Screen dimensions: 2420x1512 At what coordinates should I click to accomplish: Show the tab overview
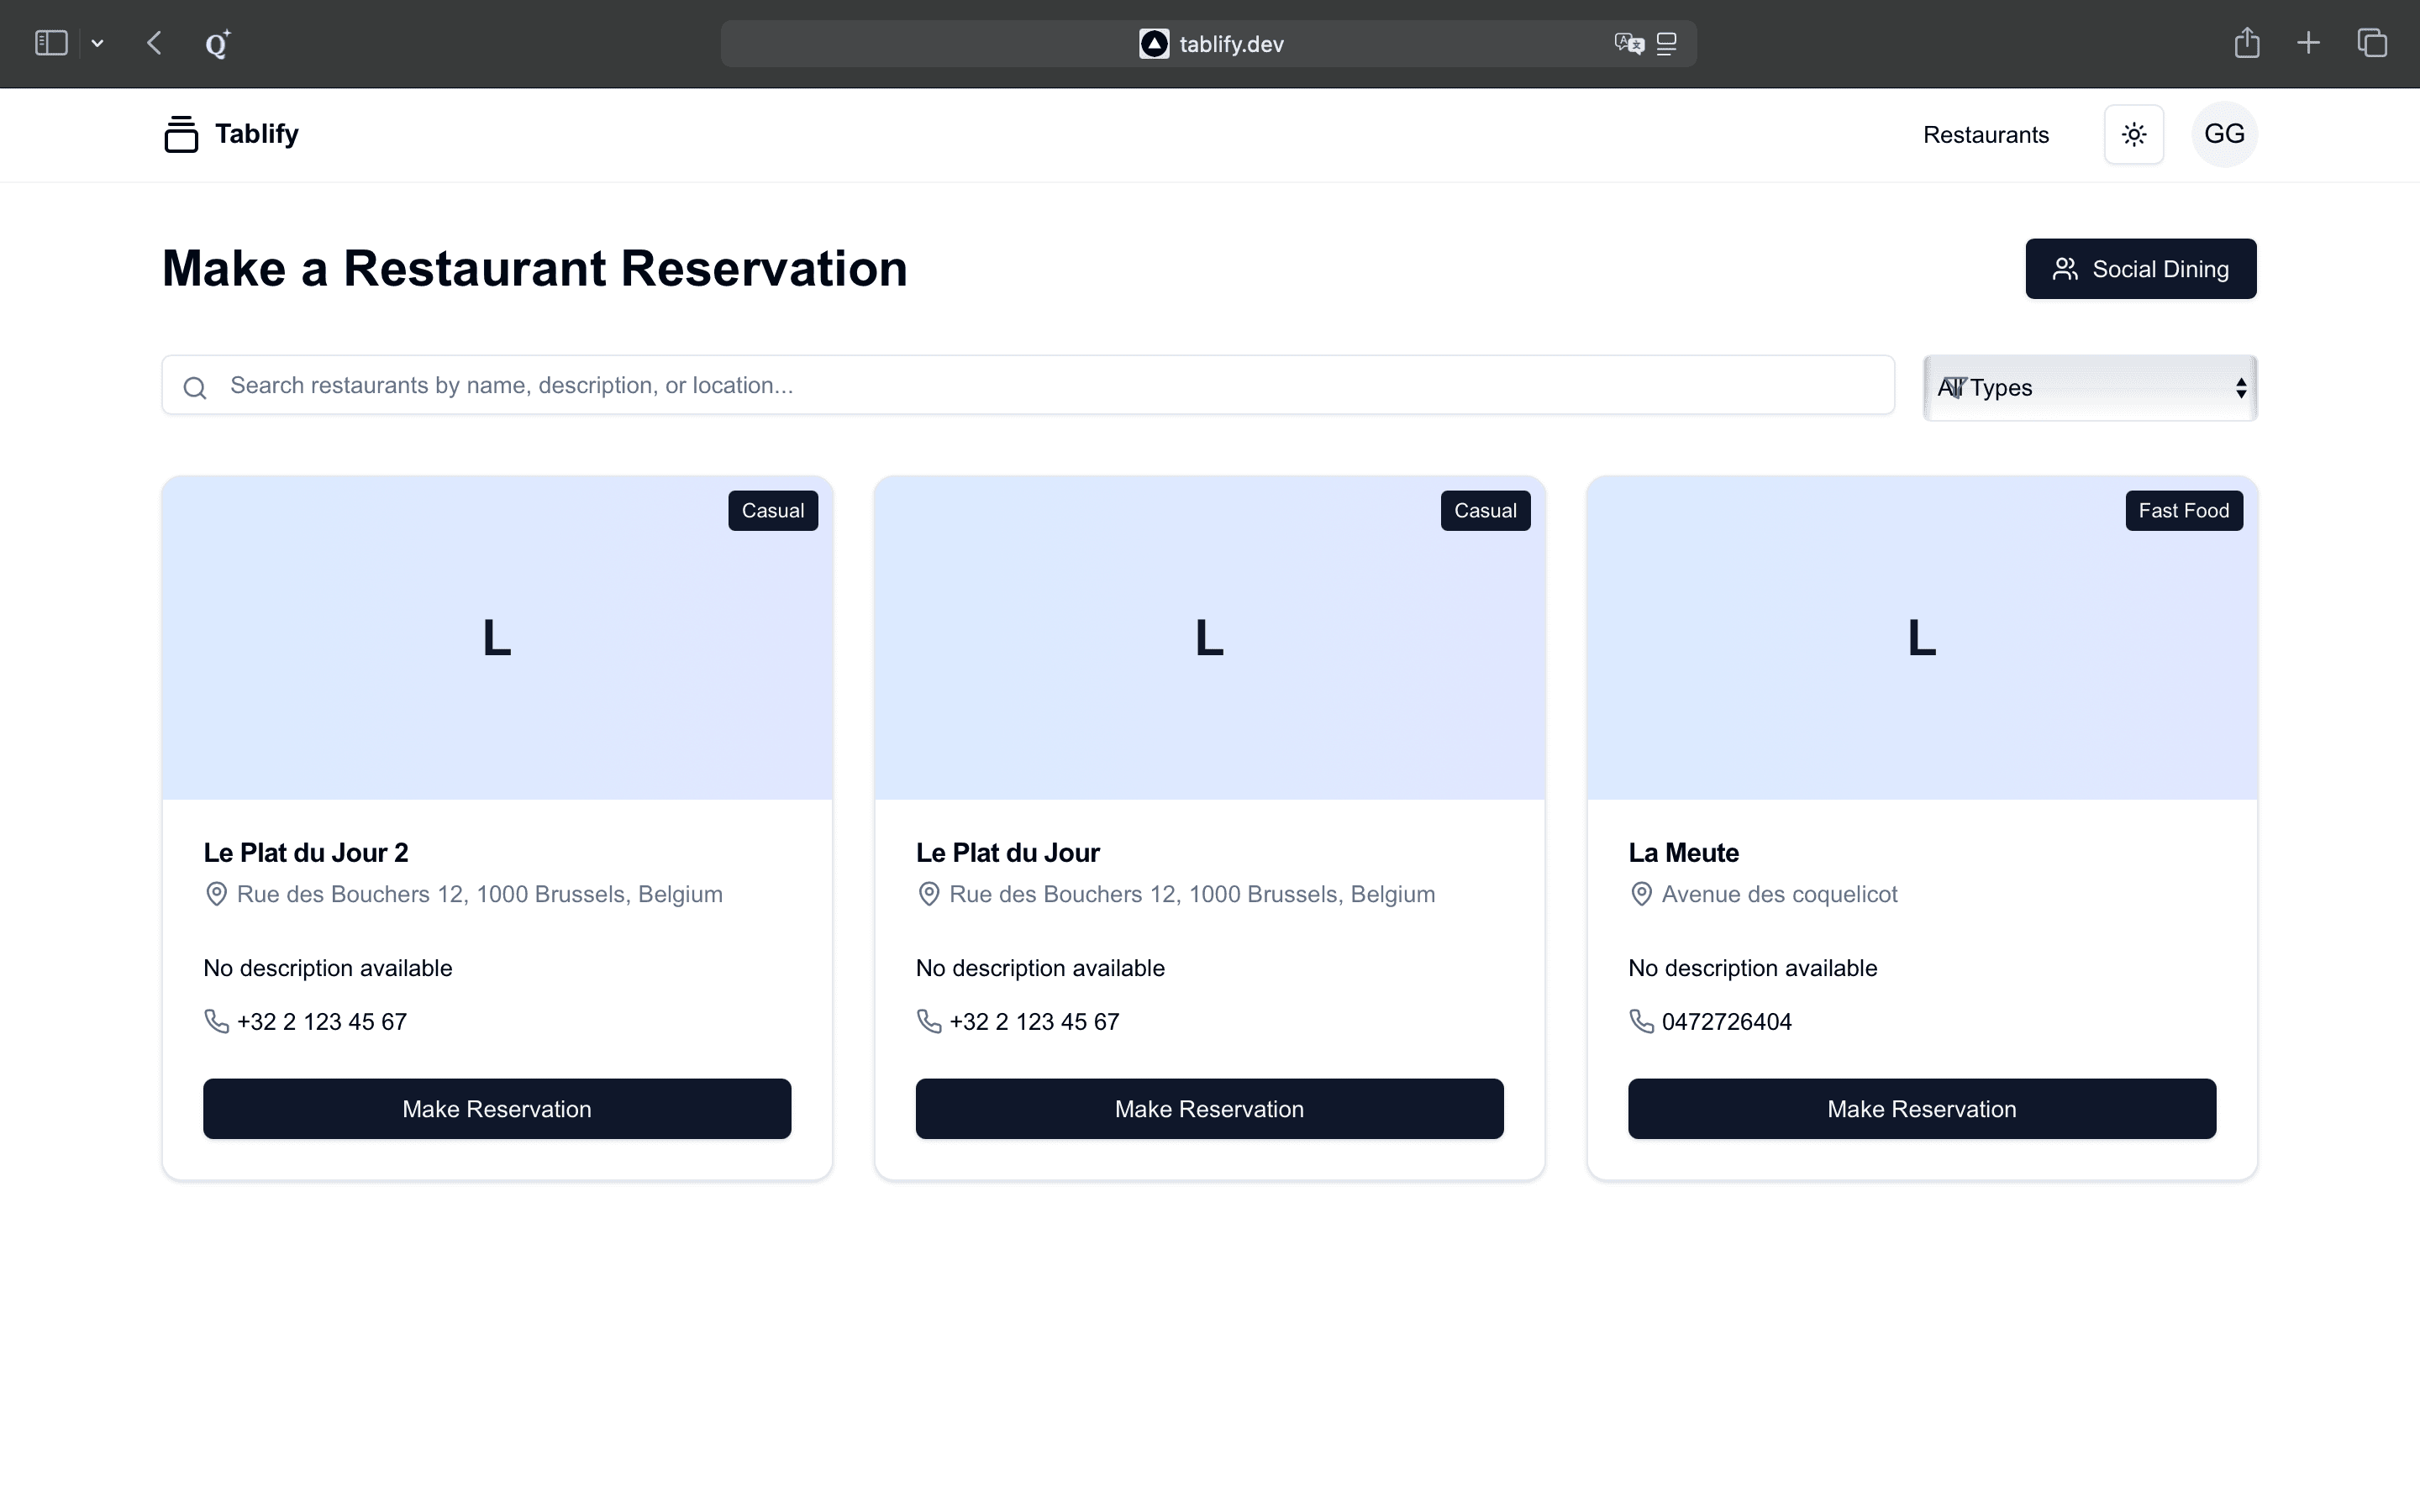click(2372, 43)
